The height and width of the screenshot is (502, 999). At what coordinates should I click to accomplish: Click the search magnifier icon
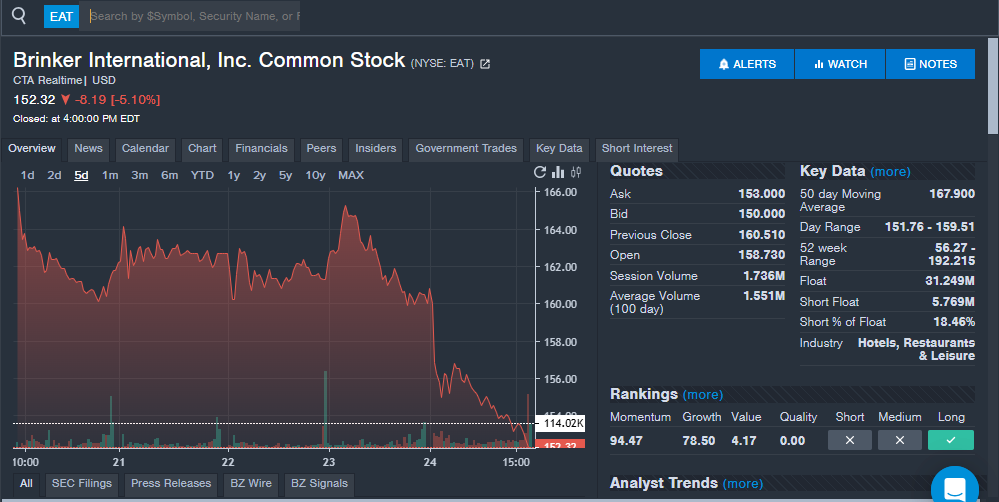pos(19,16)
